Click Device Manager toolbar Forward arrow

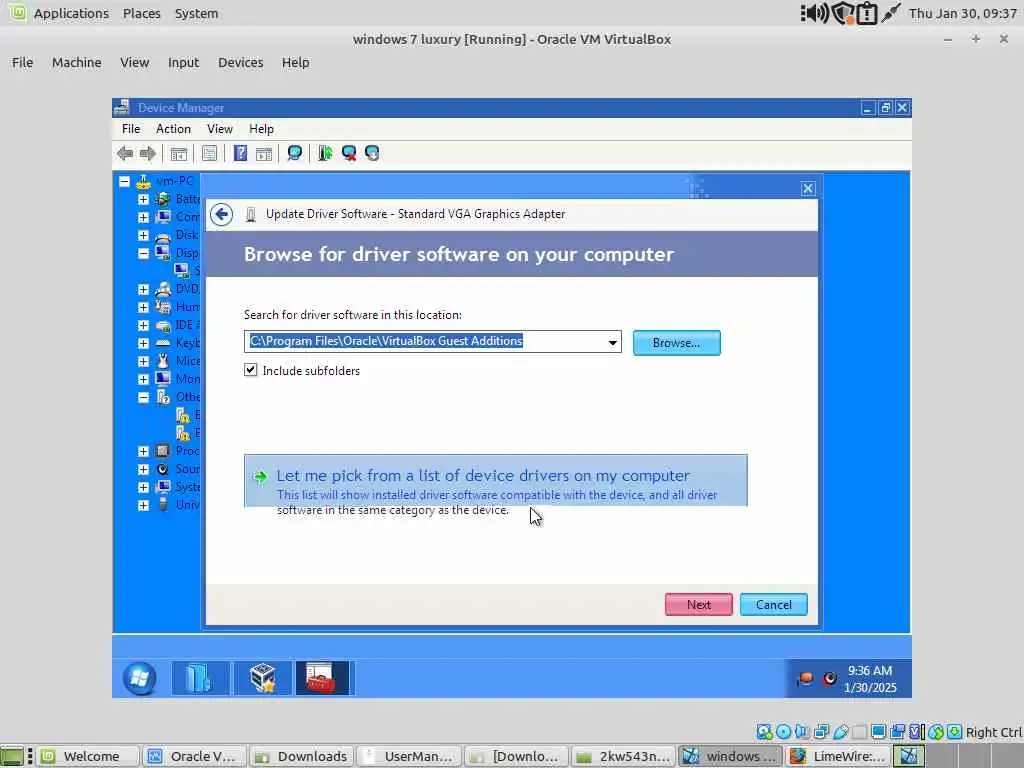coord(148,153)
